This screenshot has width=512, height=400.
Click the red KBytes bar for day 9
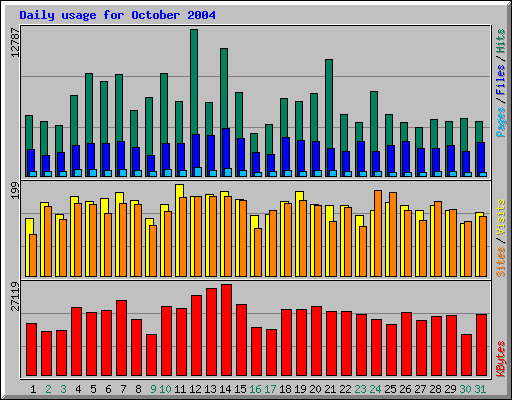(x=151, y=355)
